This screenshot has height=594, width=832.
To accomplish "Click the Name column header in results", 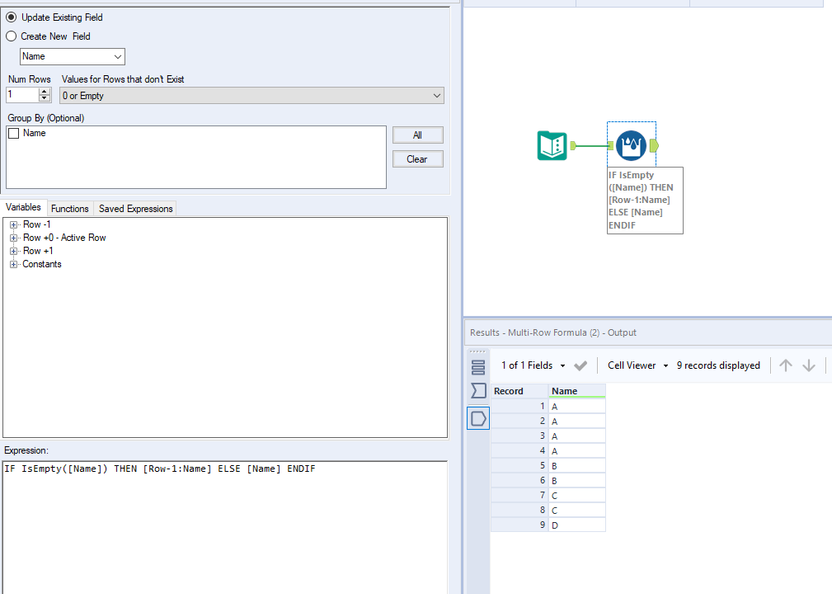I will point(577,391).
